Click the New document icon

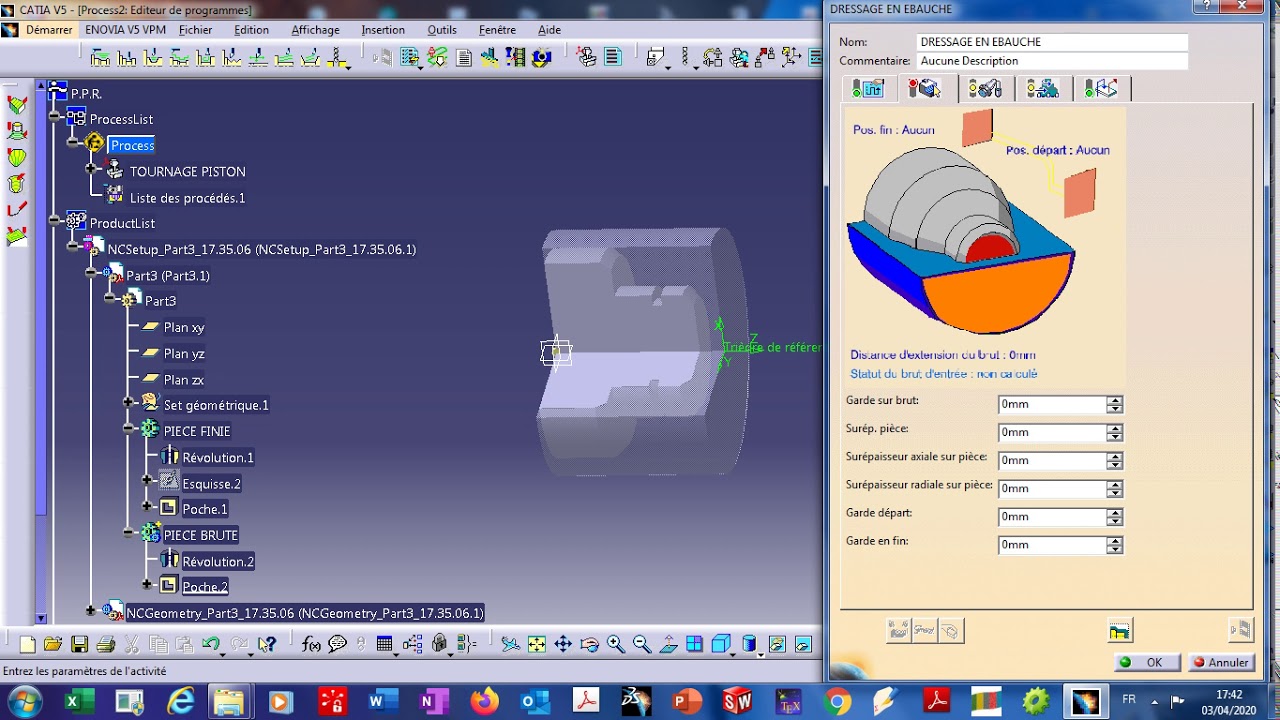point(27,645)
